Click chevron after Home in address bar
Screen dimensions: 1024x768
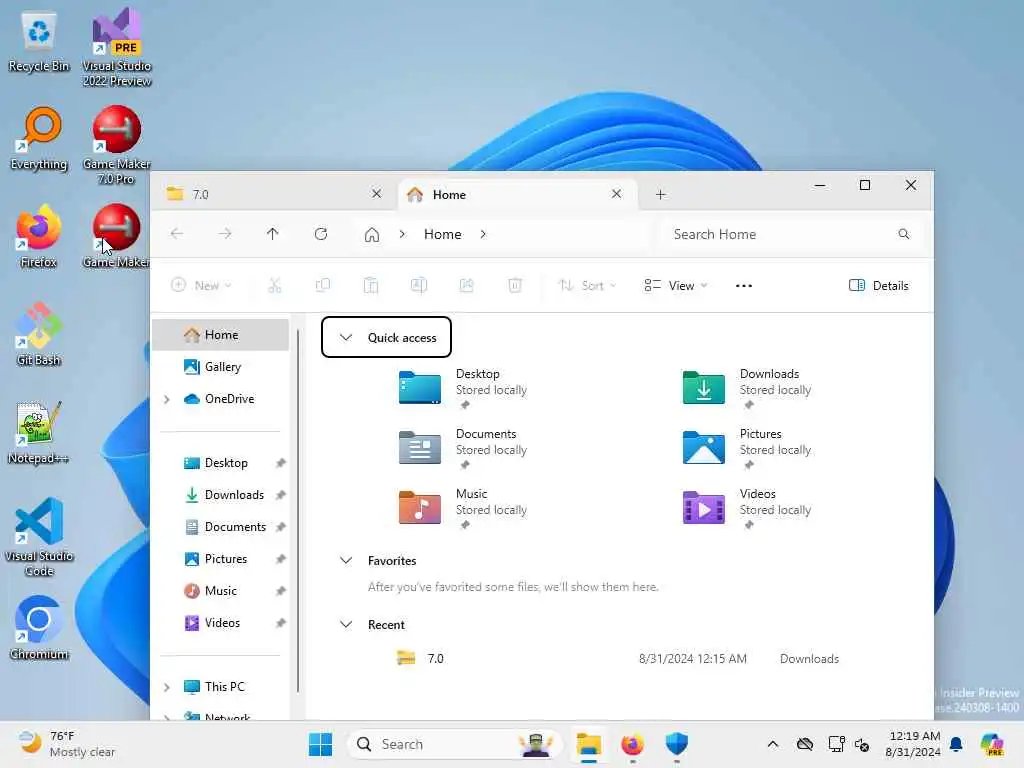483,234
